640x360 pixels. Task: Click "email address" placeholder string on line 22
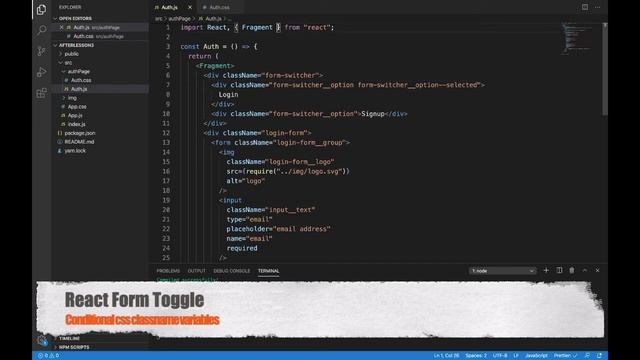pyautogui.click(x=302, y=229)
